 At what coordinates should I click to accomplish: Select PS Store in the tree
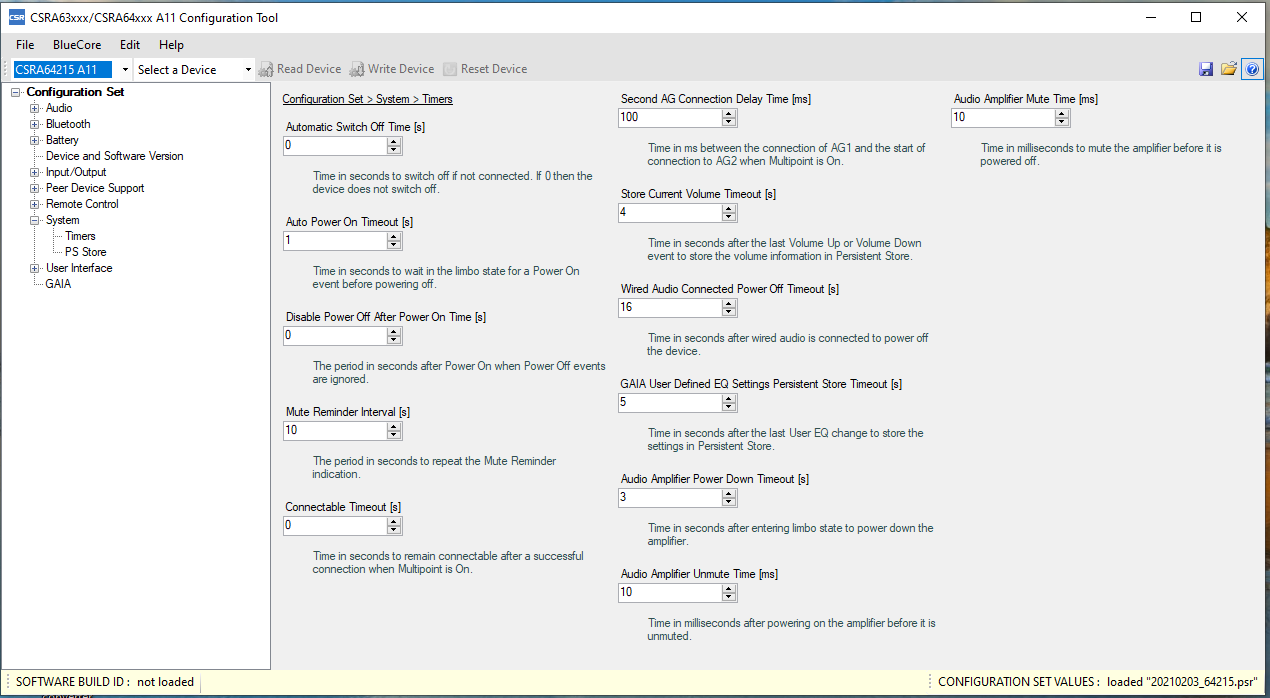pyautogui.click(x=86, y=252)
